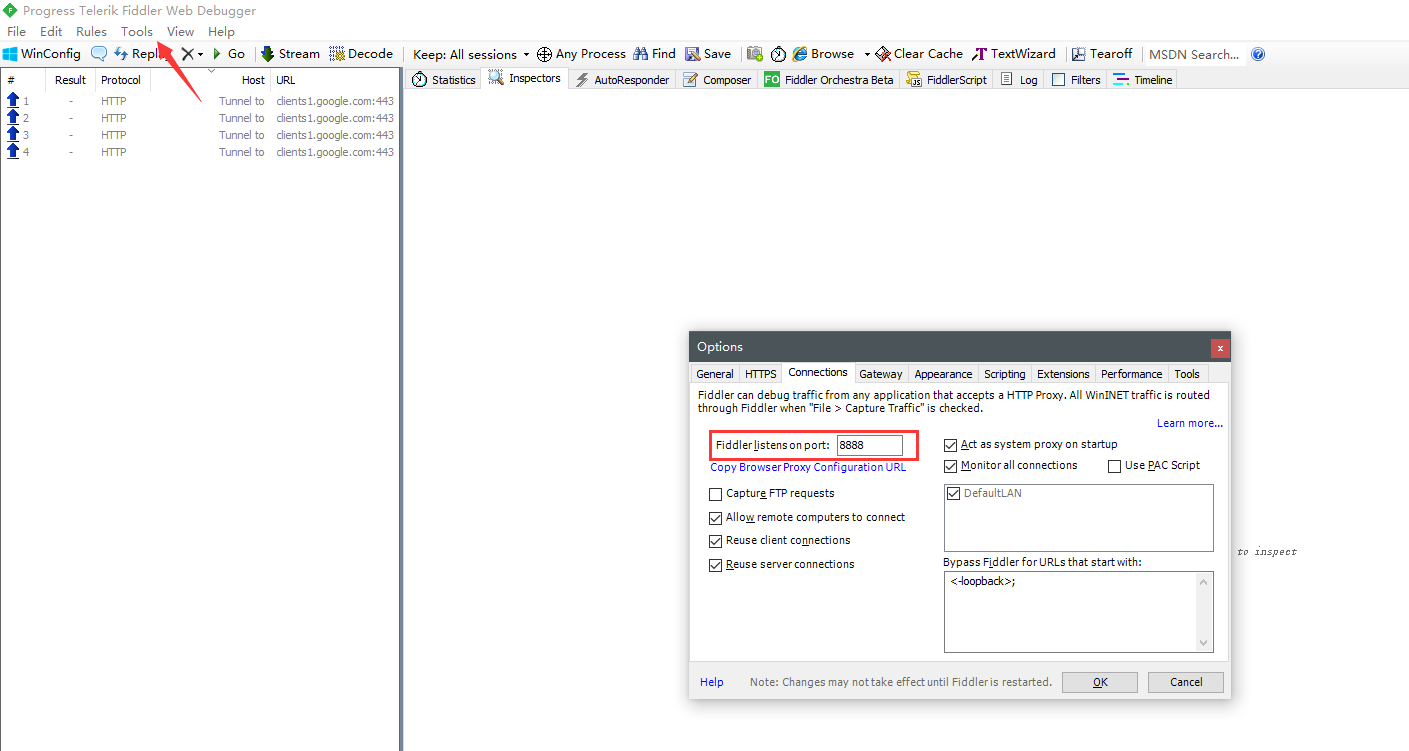The image size is (1409, 751).
Task: Open WinConfig from the toolbar
Action: 41,54
